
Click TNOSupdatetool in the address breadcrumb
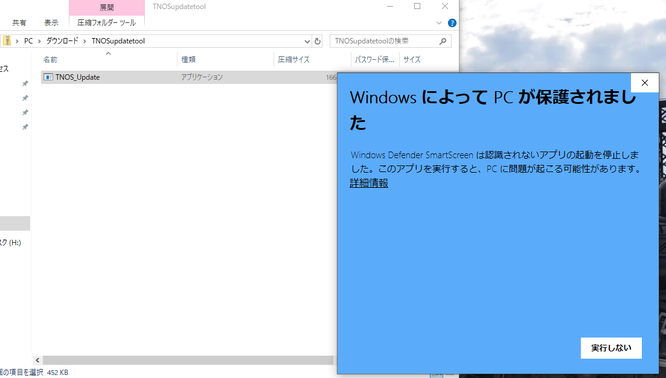(x=118, y=41)
